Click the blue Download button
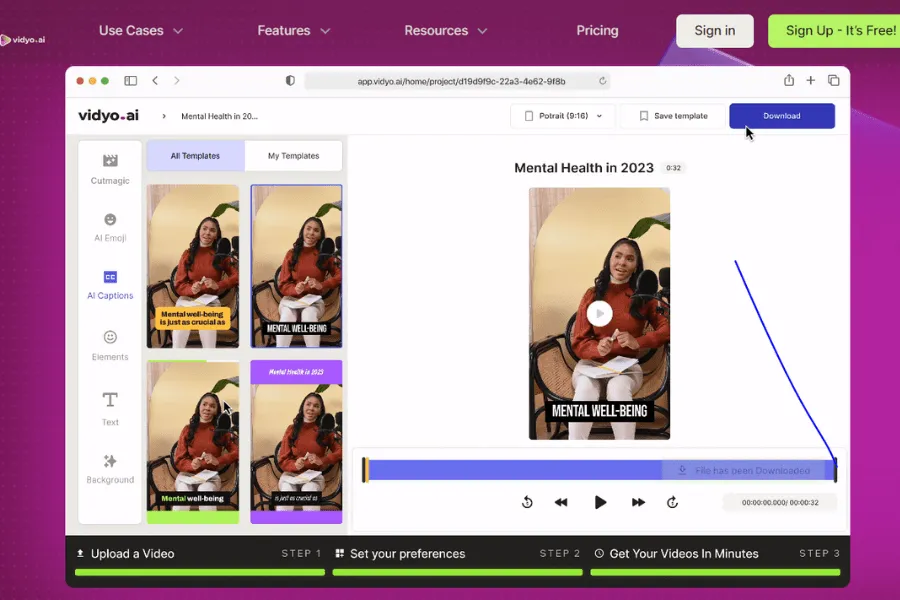This screenshot has width=900, height=600. (x=782, y=116)
